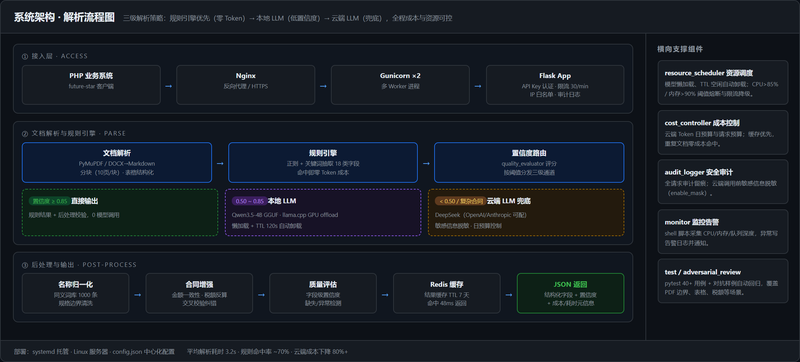Open the Gunicorn ×2 worker card
The height and width of the screenshot is (362, 800).
(401, 85)
